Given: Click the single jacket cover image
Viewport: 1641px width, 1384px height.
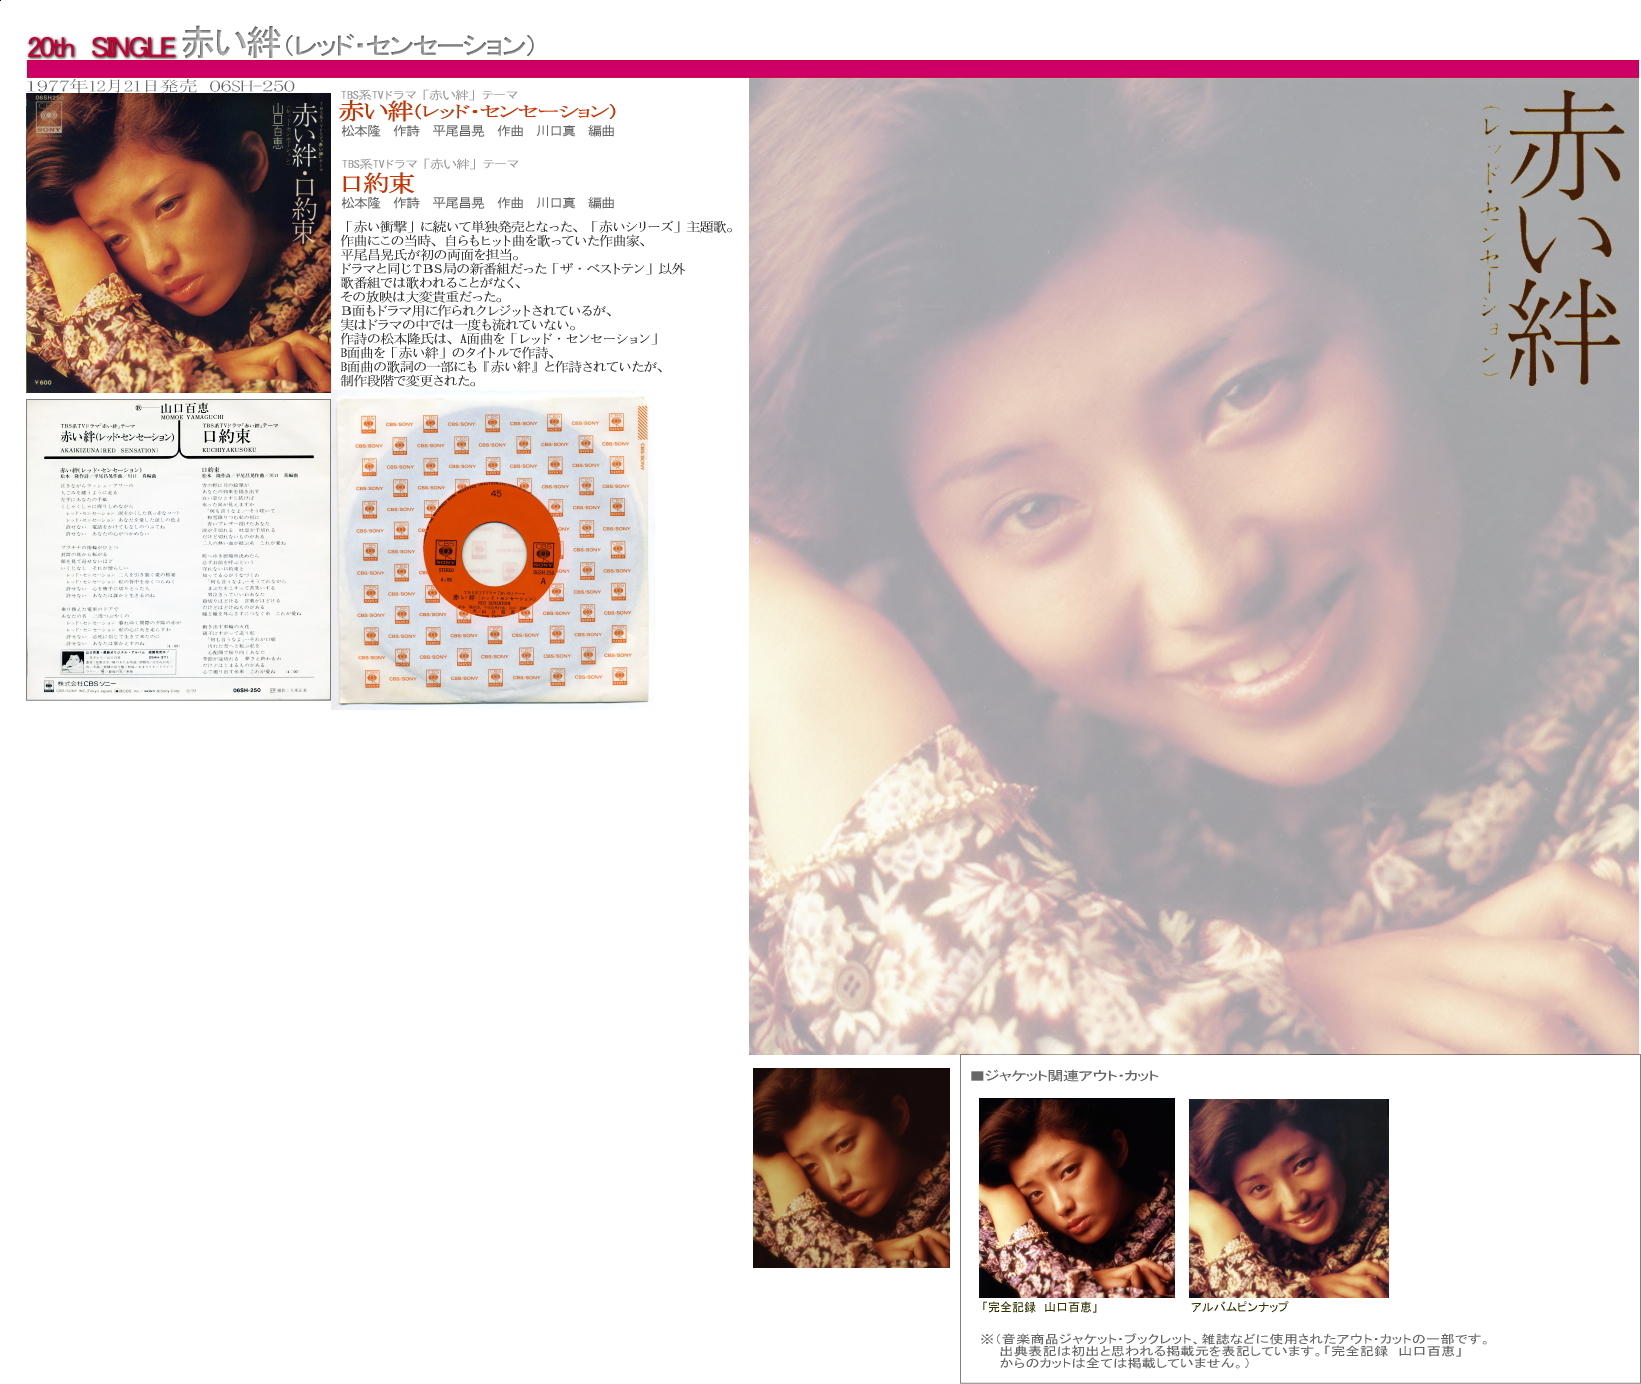Looking at the screenshot, I should point(178,243).
